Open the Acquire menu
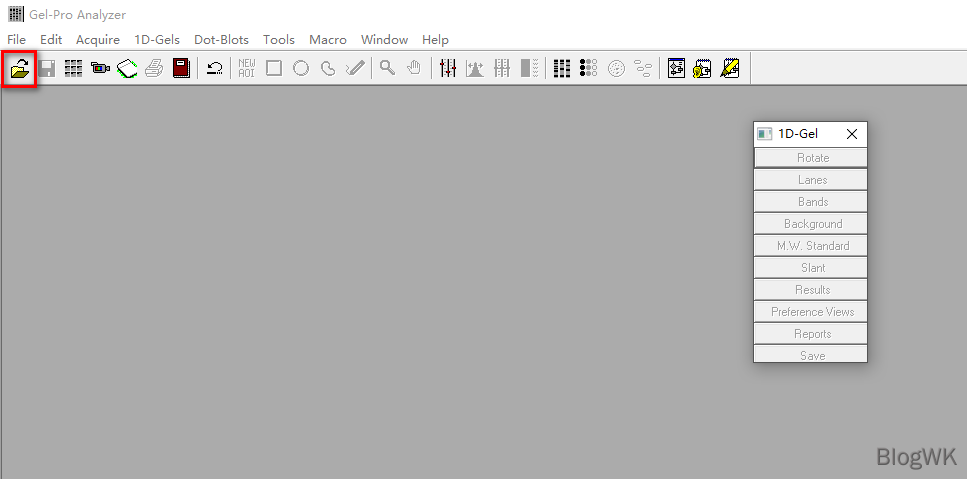Screen dimensions: 967x479 97,39
